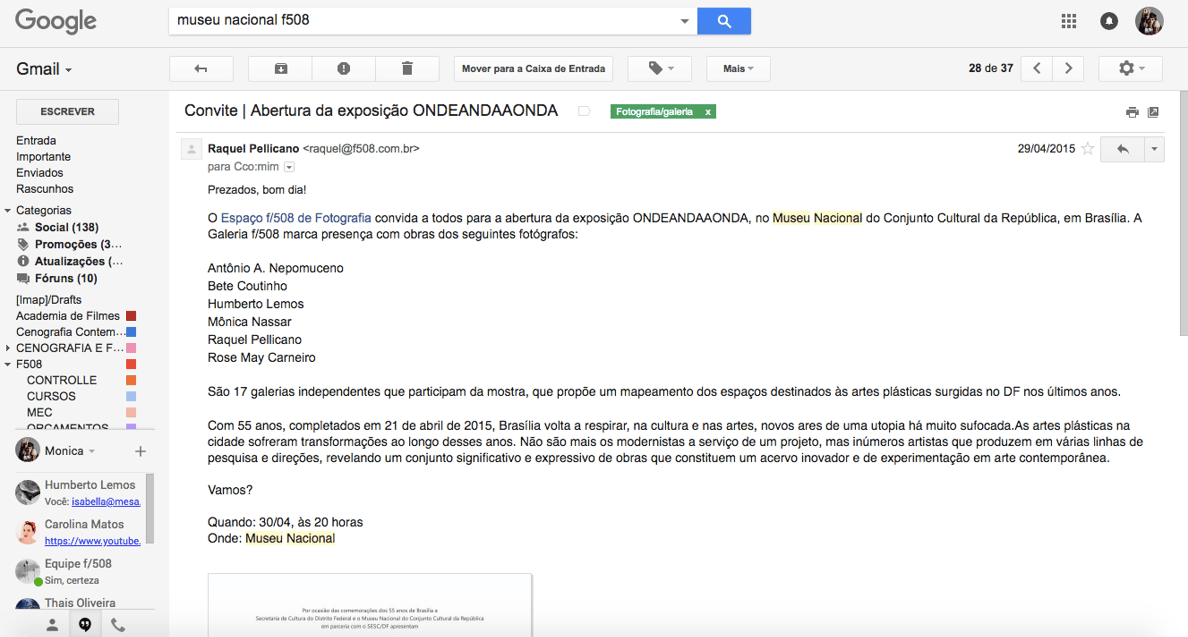Switch to the phone calls tab
The height and width of the screenshot is (637, 1188).
[118, 625]
